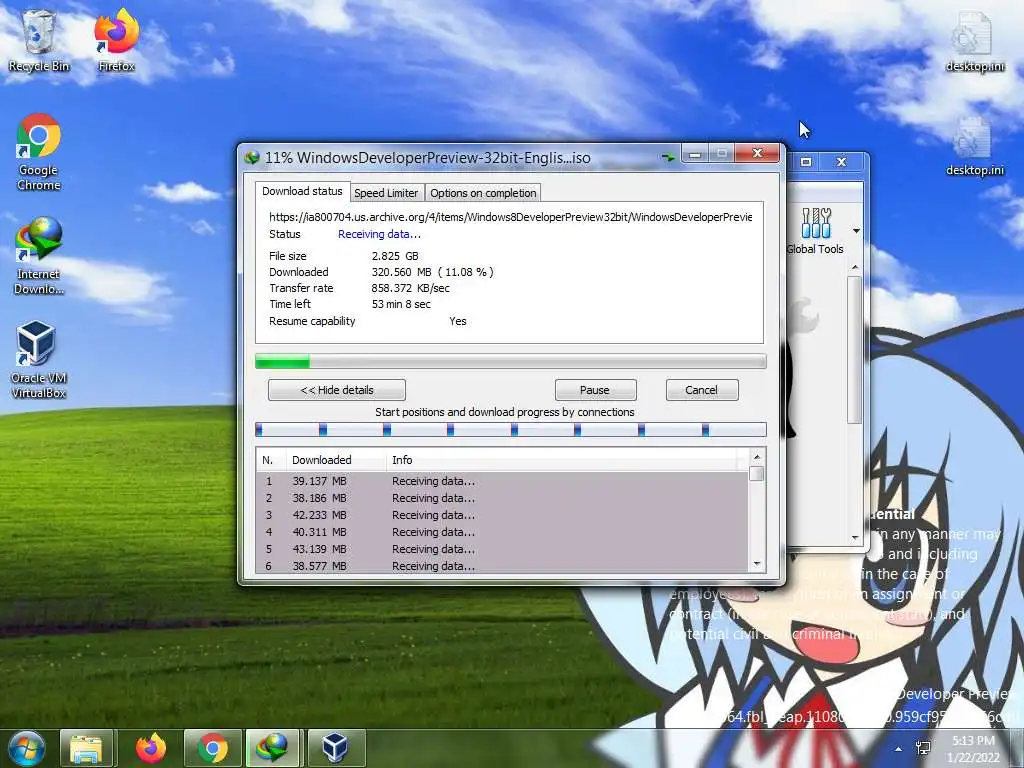Click the connections list scroll up arrow
The width and height of the screenshot is (1024, 768).
point(757,457)
